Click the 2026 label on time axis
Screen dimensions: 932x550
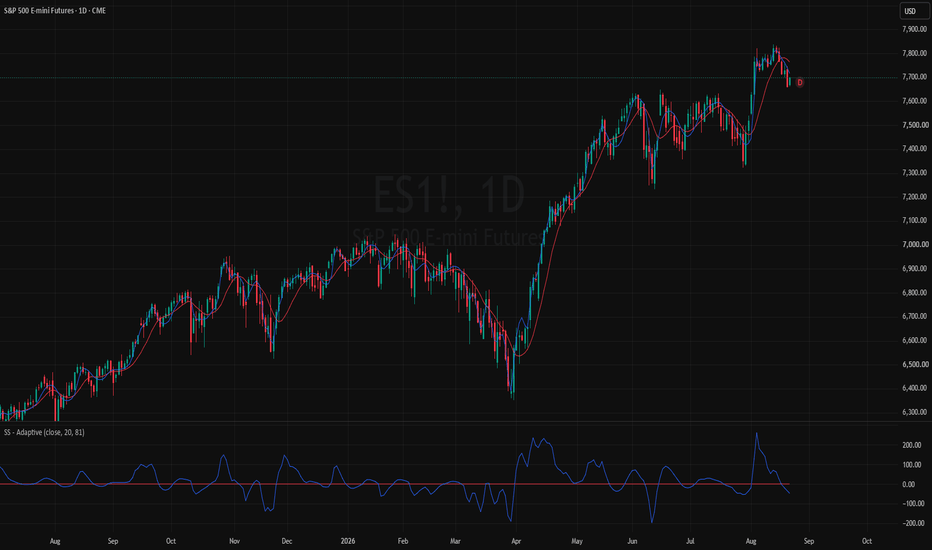[x=348, y=541]
